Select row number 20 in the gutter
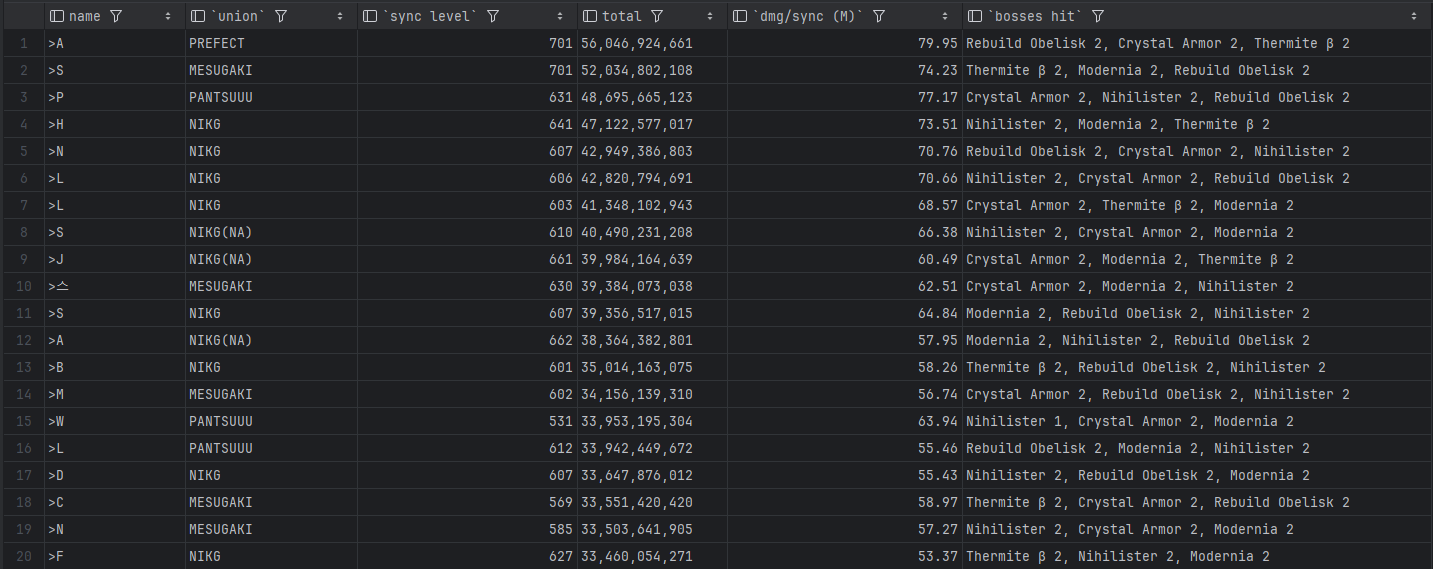The image size is (1433, 569). pyautogui.click(x=22, y=556)
